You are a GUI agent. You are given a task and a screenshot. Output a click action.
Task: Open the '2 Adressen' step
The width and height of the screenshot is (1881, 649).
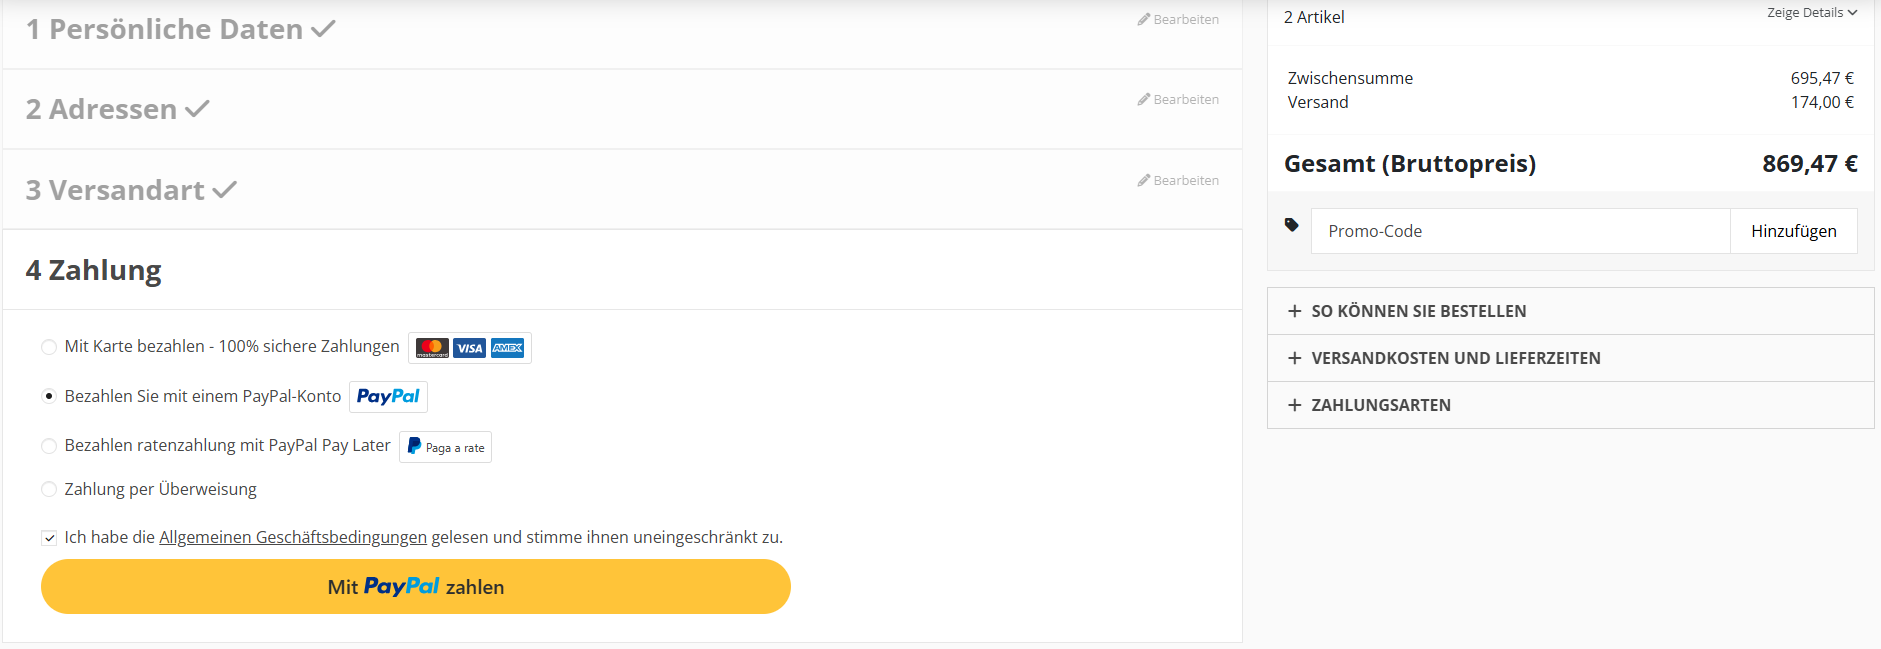102,109
